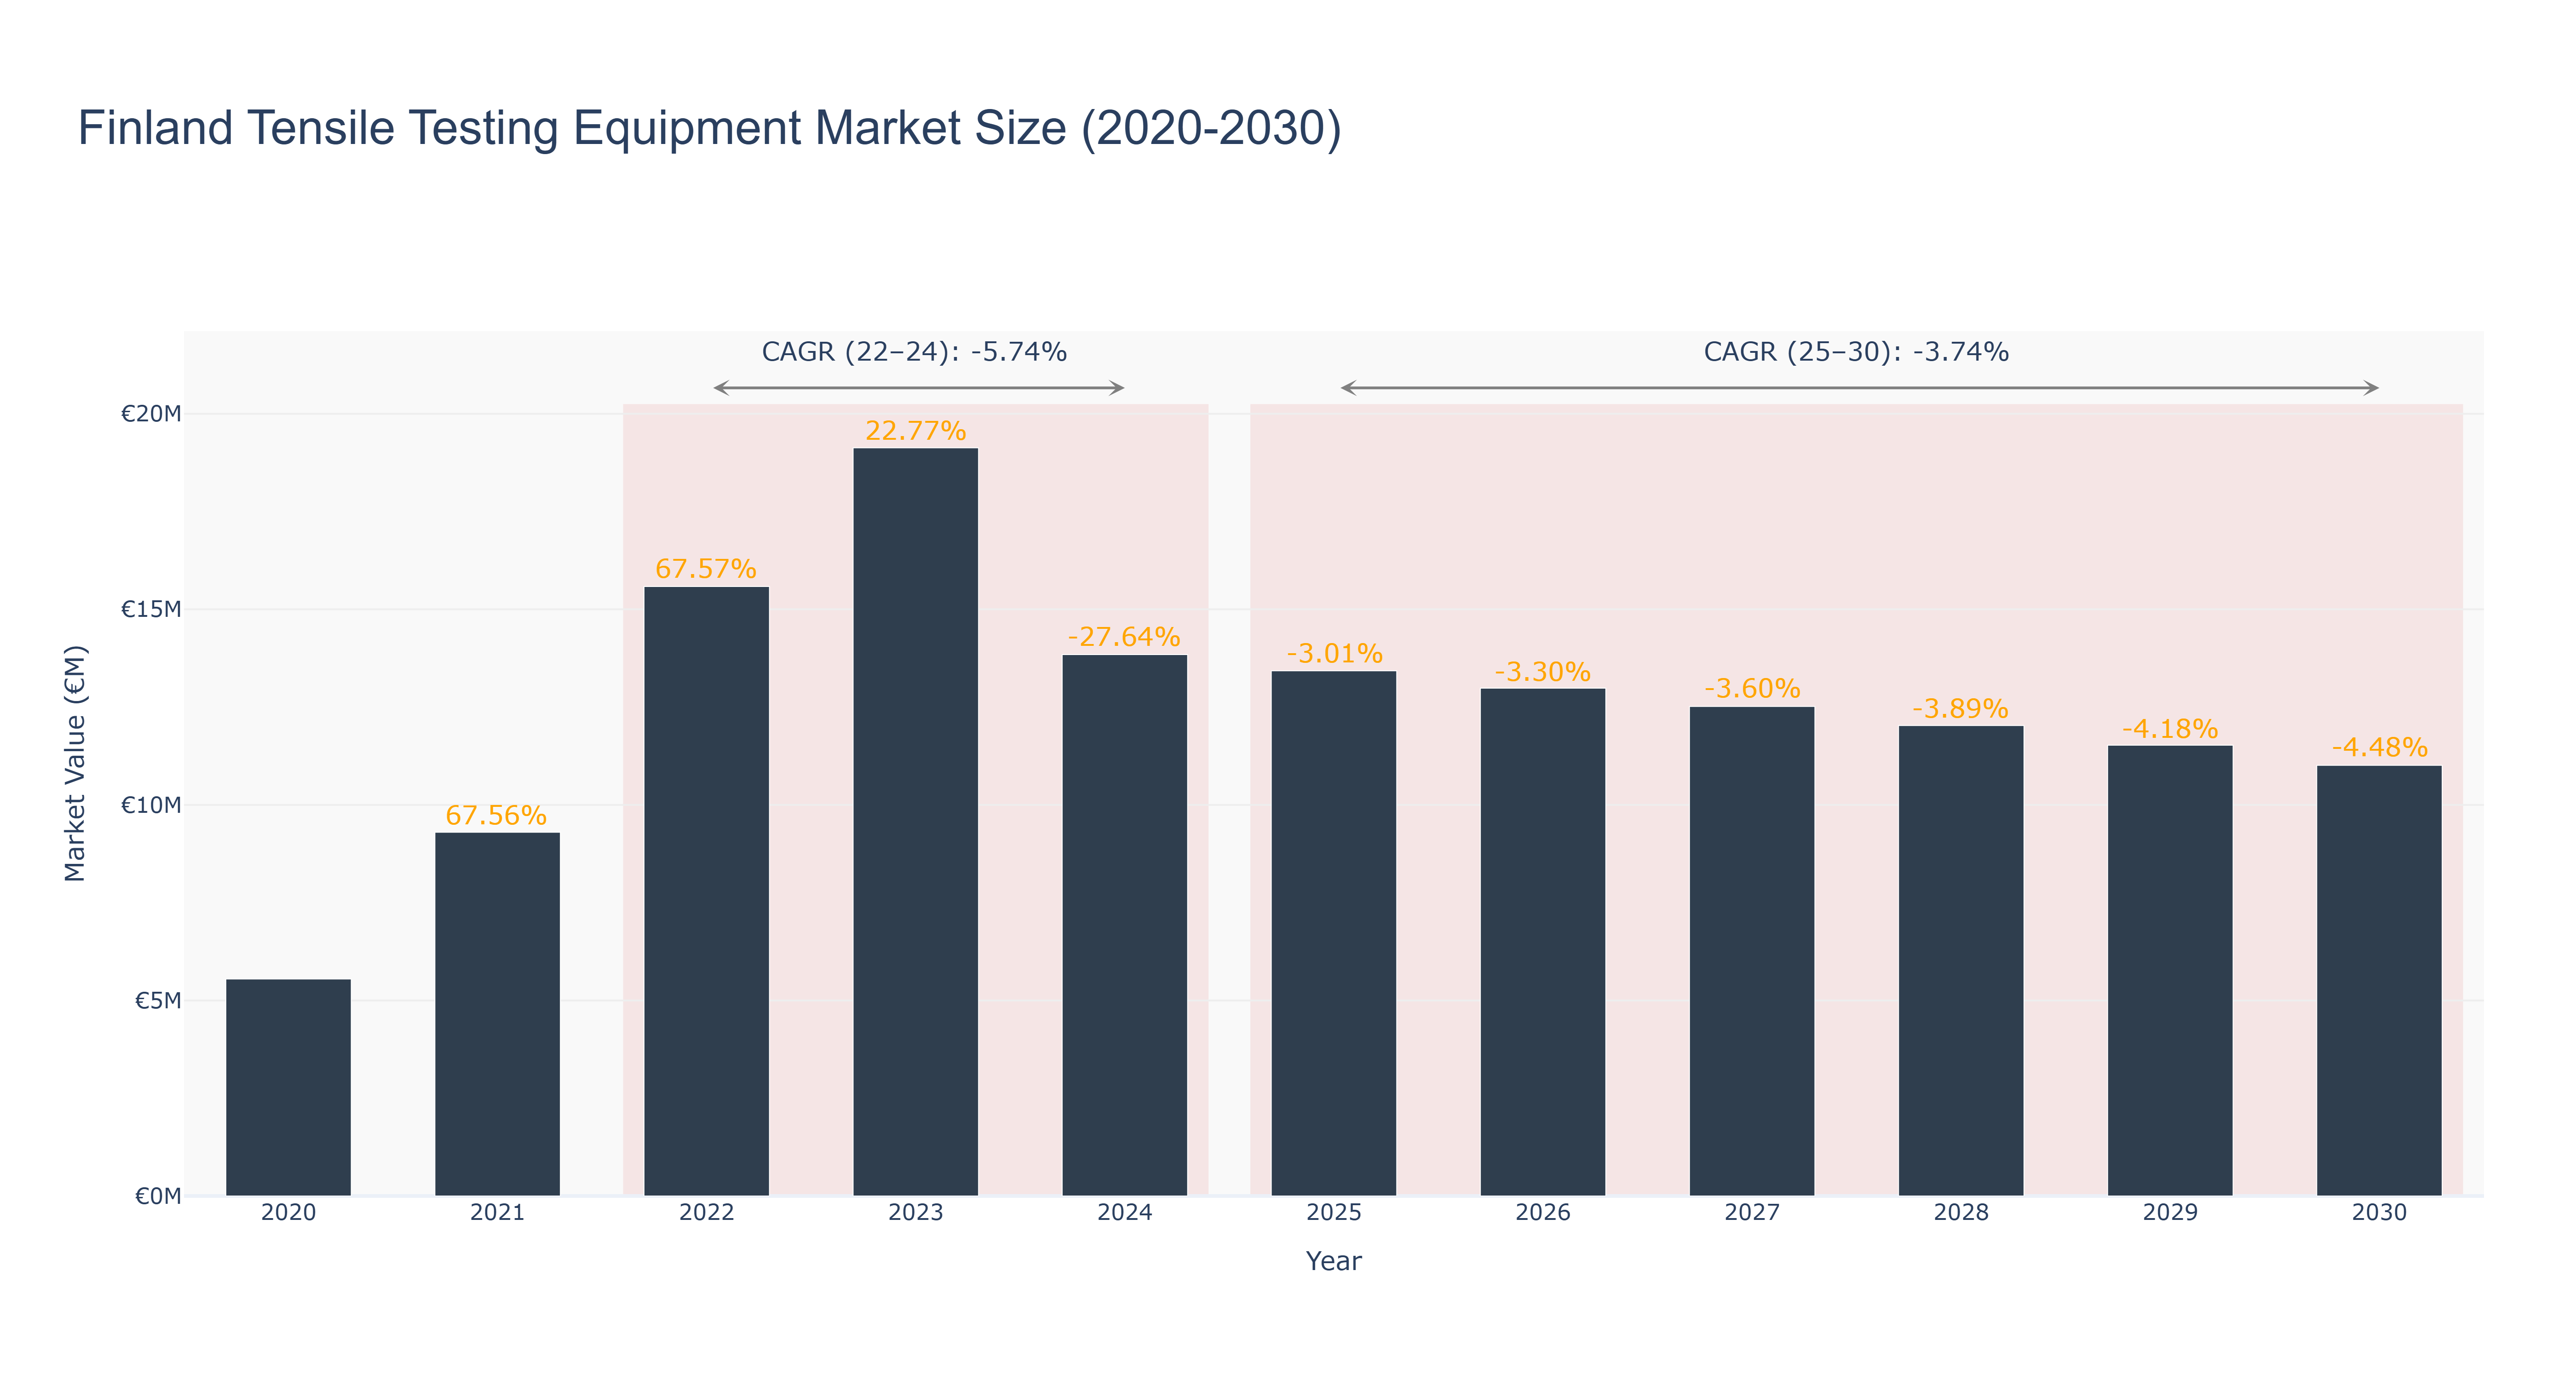Click the 67.56% growth label
This screenshot has width=2576, height=1380.
point(496,815)
